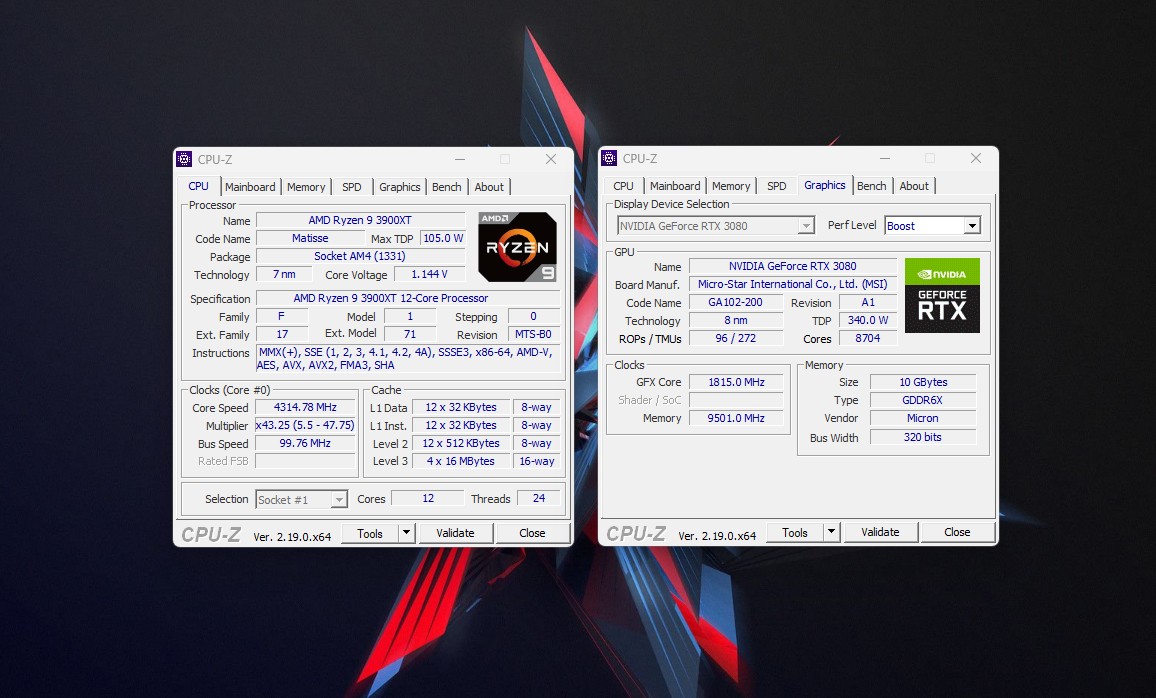1156x698 pixels.
Task: Minimize the right CPU-Z window
Action: tap(885, 158)
